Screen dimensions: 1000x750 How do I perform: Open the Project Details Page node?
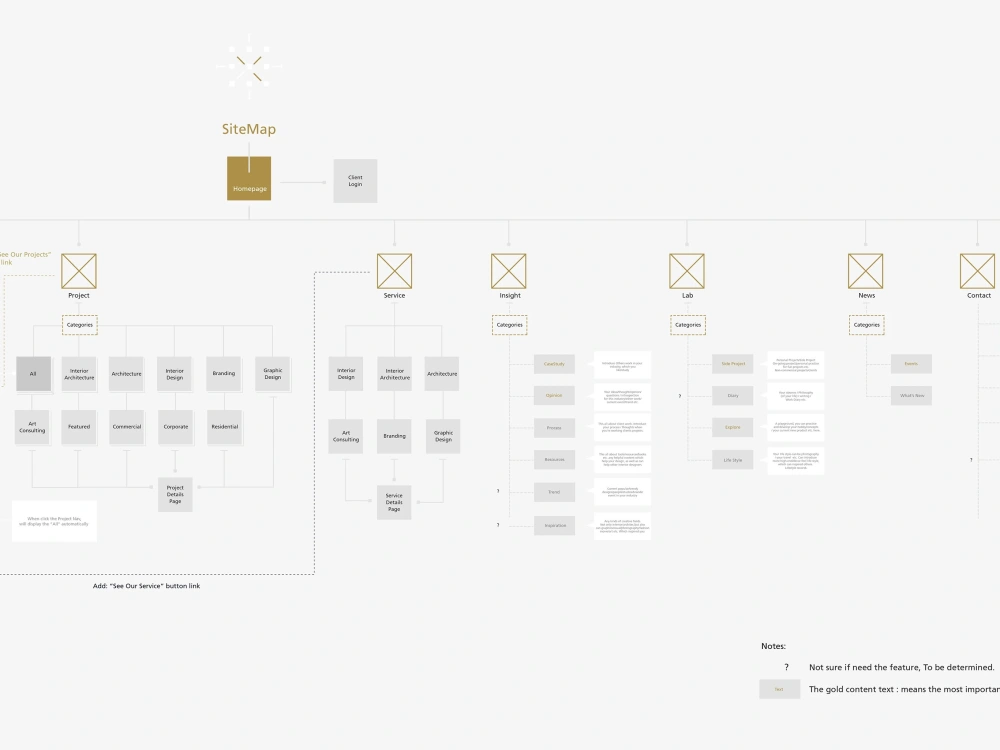coord(175,494)
